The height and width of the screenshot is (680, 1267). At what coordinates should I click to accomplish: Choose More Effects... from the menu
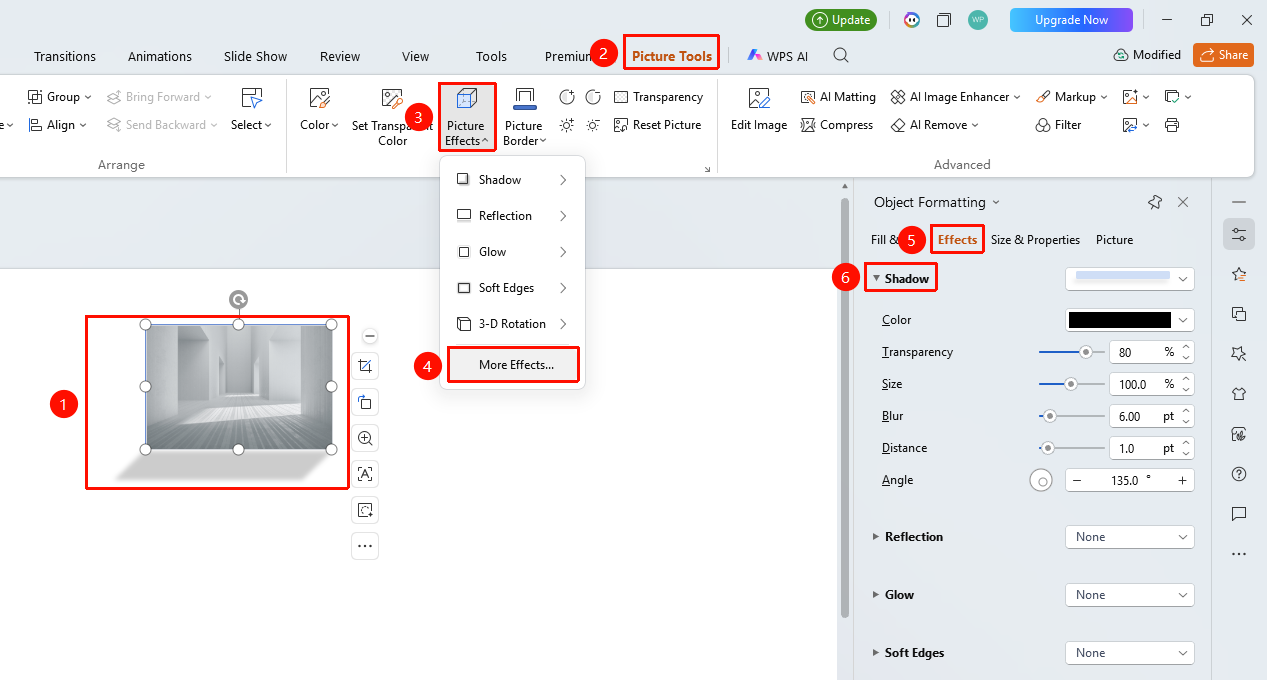coord(516,365)
